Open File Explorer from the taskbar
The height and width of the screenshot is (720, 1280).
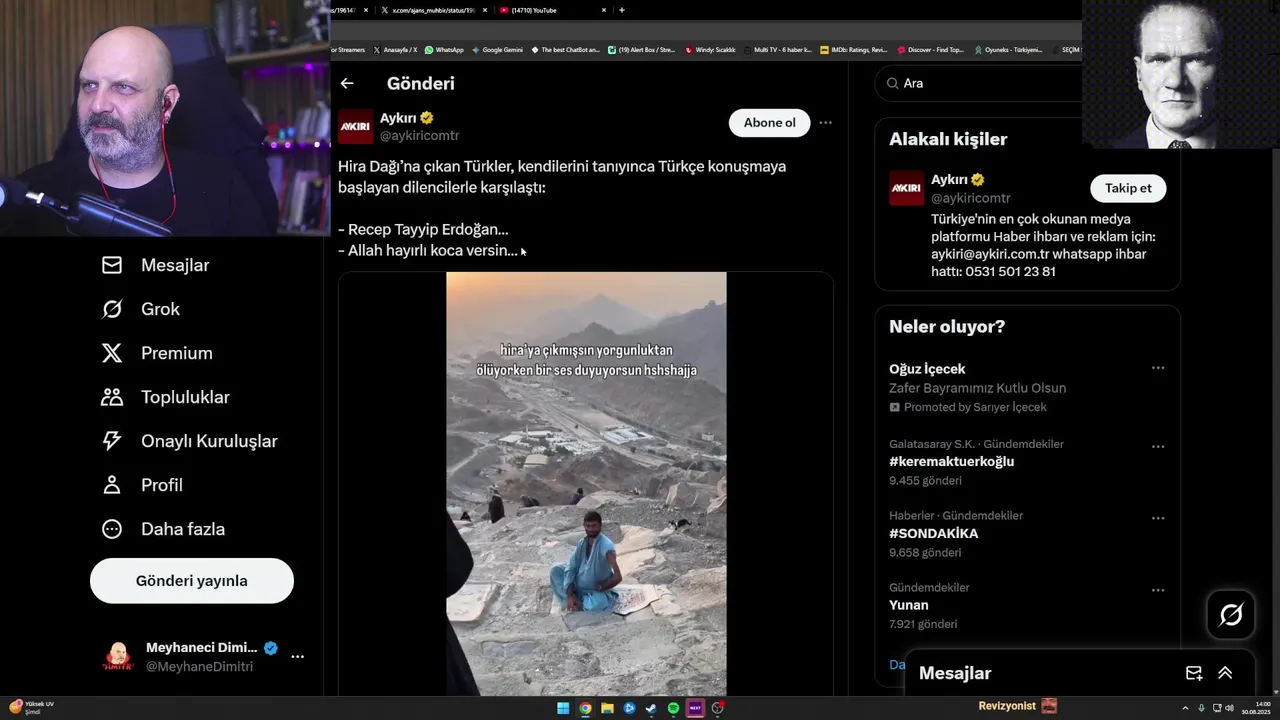pos(607,708)
